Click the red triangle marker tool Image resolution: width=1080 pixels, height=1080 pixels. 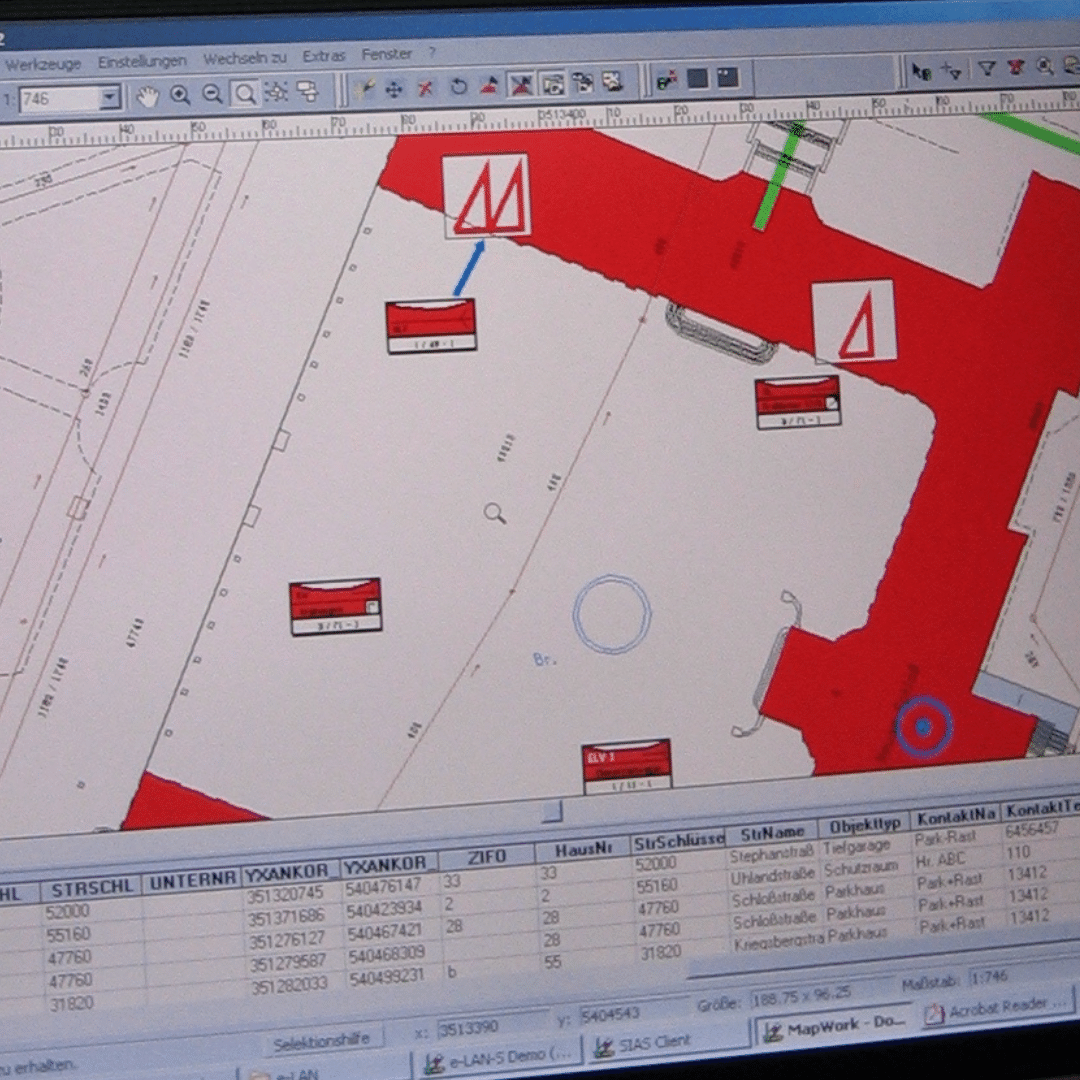489,86
